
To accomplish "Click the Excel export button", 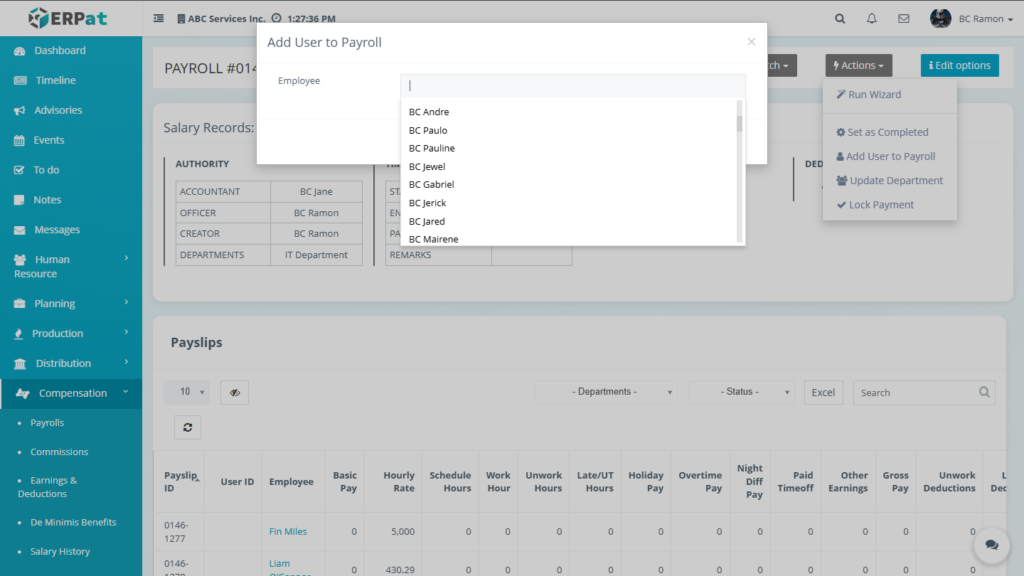I will (823, 392).
